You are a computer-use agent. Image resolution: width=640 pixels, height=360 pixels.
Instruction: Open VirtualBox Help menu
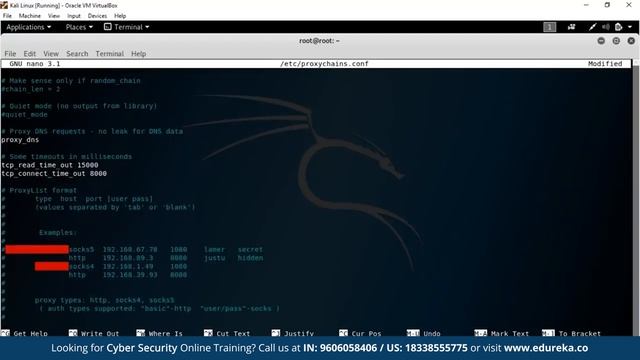pos(120,16)
